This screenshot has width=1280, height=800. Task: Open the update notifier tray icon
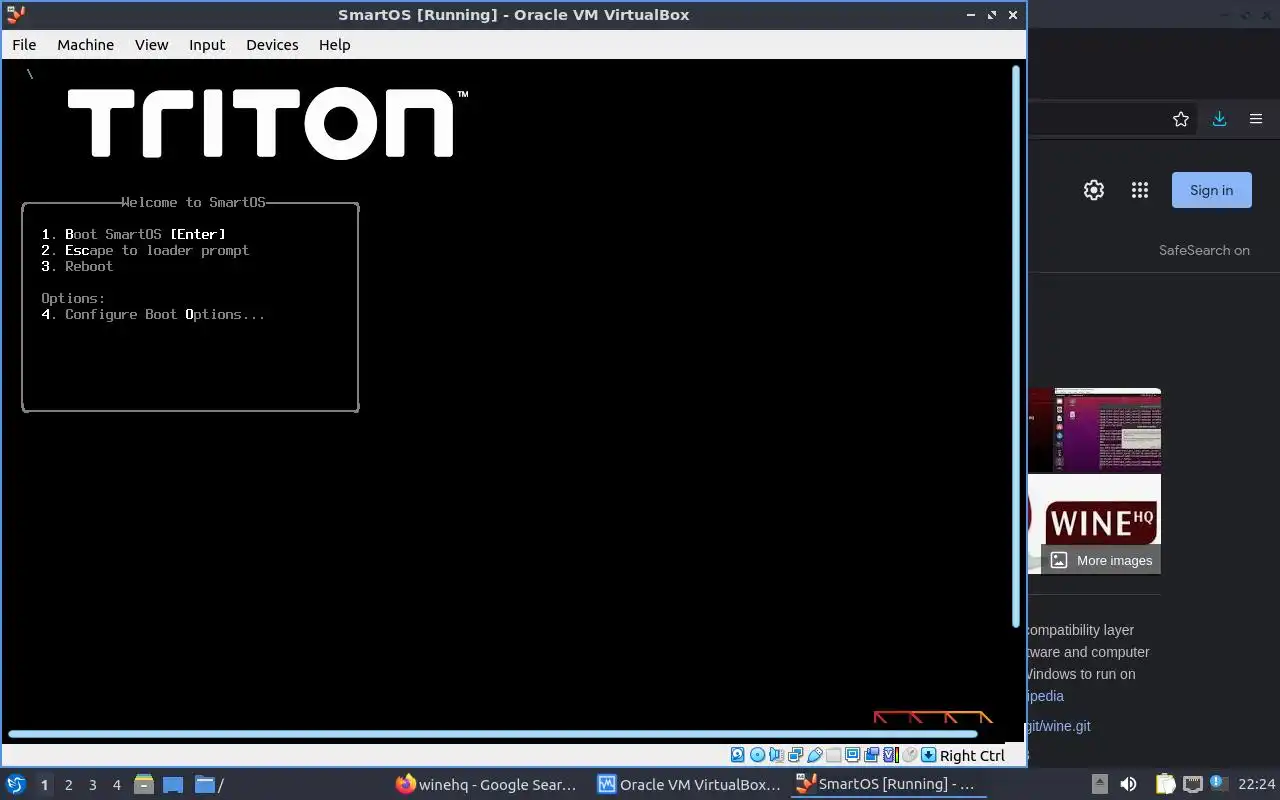1218,784
